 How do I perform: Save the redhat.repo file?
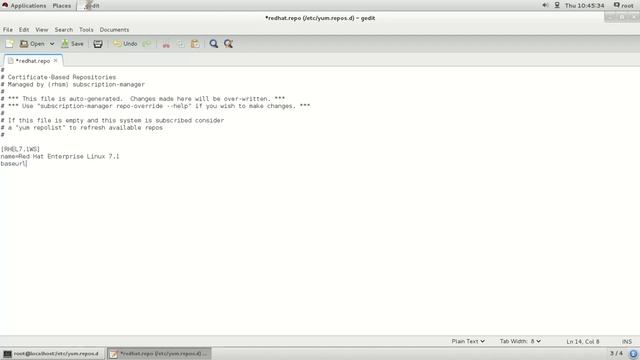point(72,44)
